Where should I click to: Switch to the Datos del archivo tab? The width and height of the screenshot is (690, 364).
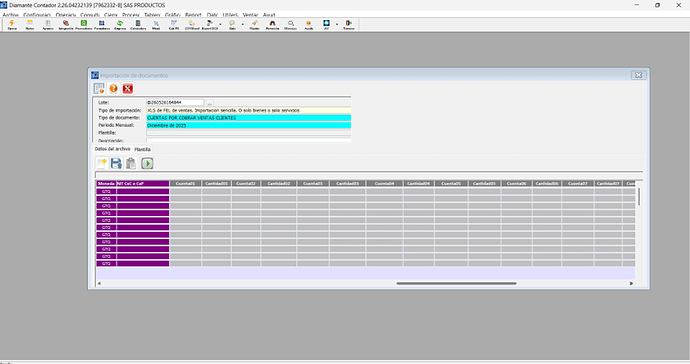point(113,149)
